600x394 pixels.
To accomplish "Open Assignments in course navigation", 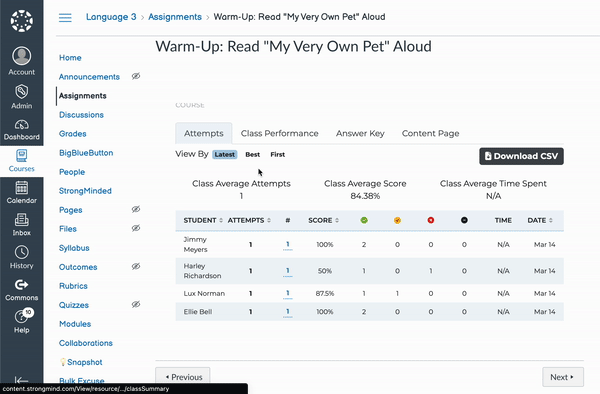I will coord(83,96).
